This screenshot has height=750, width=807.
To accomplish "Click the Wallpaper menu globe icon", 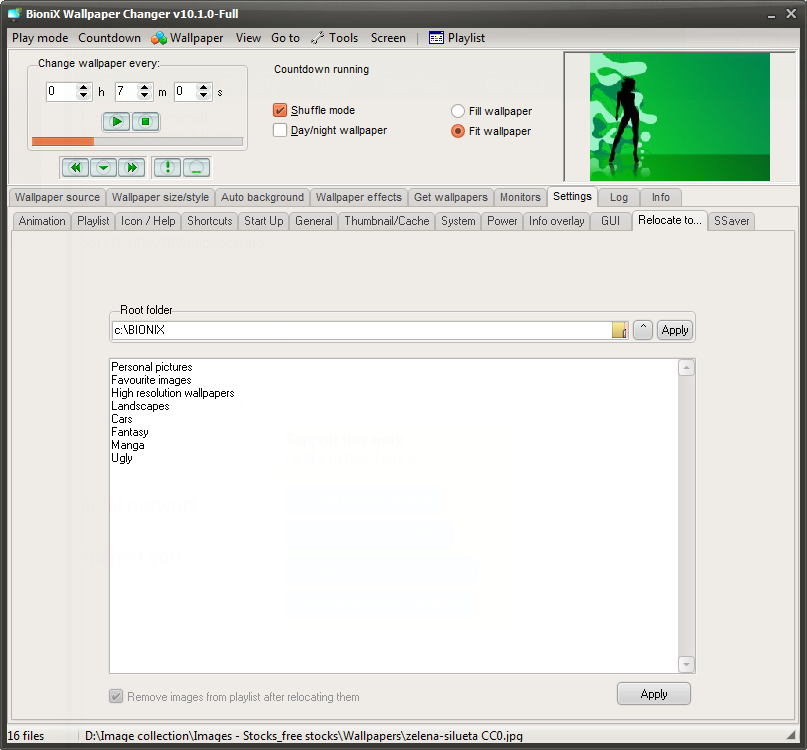I will point(159,38).
